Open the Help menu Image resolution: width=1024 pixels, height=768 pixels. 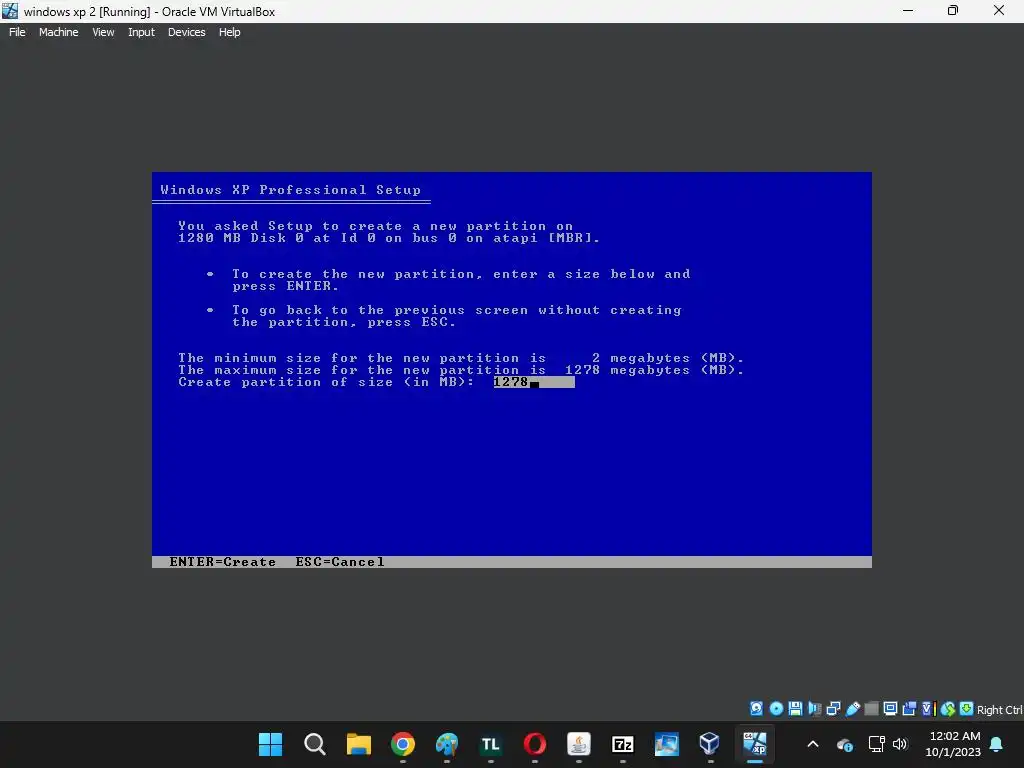[229, 32]
